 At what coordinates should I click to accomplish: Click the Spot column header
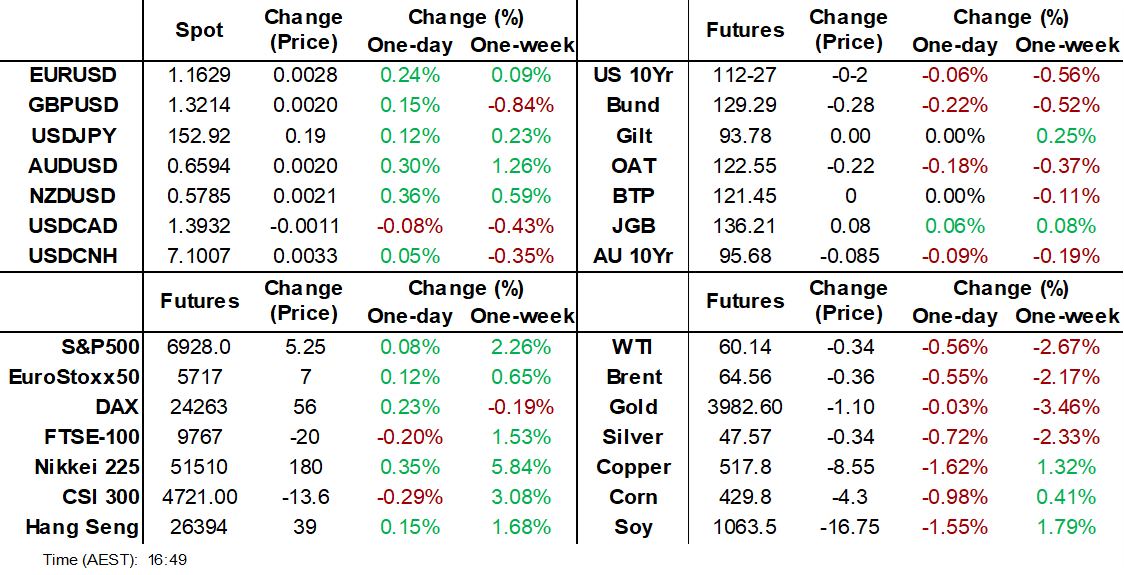coord(199,31)
